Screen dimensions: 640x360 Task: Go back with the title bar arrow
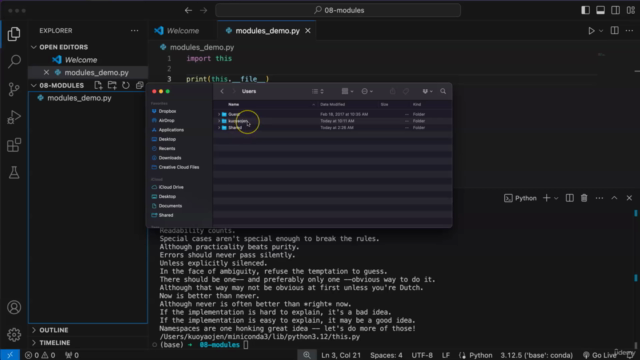(188, 10)
